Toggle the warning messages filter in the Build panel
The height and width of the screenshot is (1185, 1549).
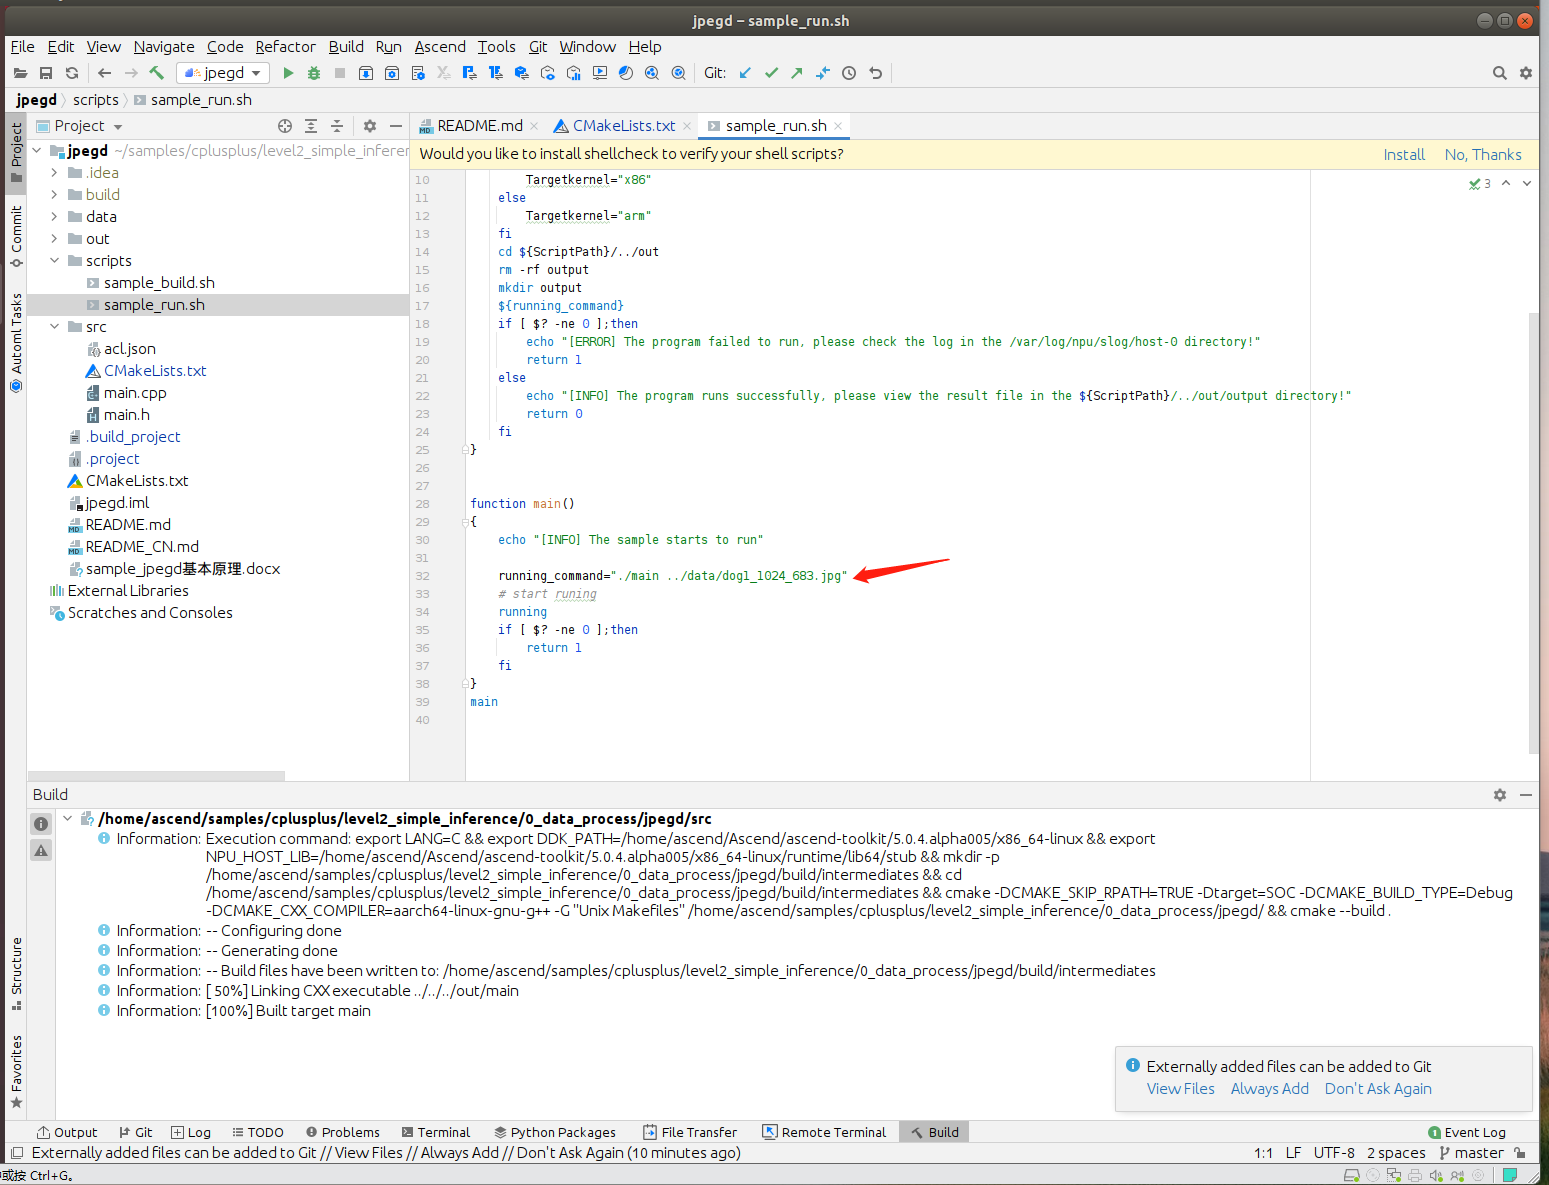point(41,850)
